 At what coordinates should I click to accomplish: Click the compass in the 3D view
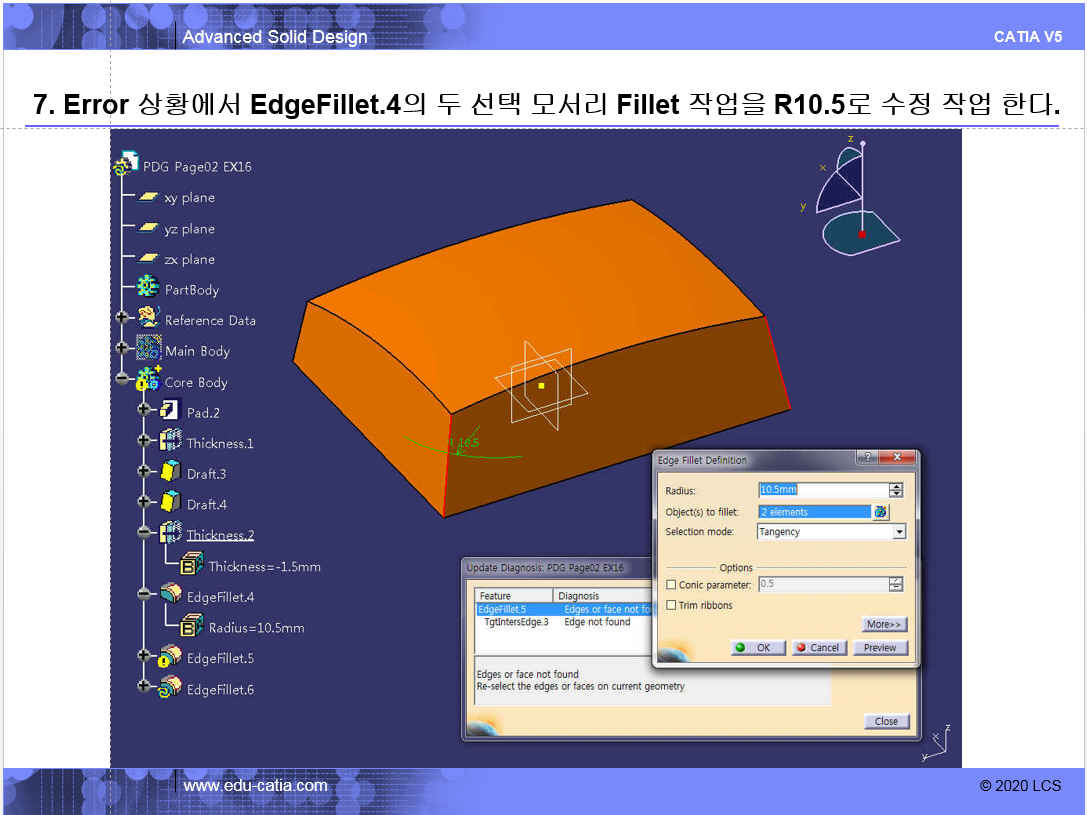click(x=853, y=198)
